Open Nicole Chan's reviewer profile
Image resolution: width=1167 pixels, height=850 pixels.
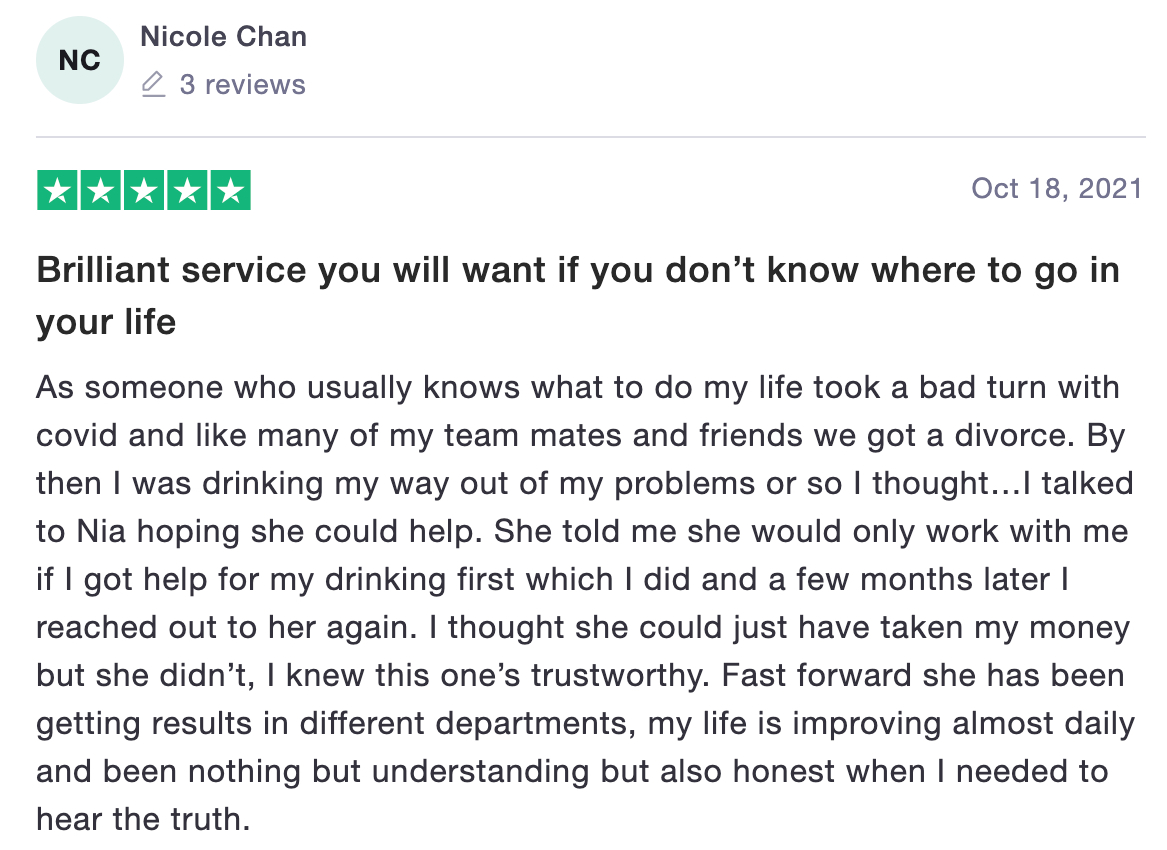pos(223,36)
